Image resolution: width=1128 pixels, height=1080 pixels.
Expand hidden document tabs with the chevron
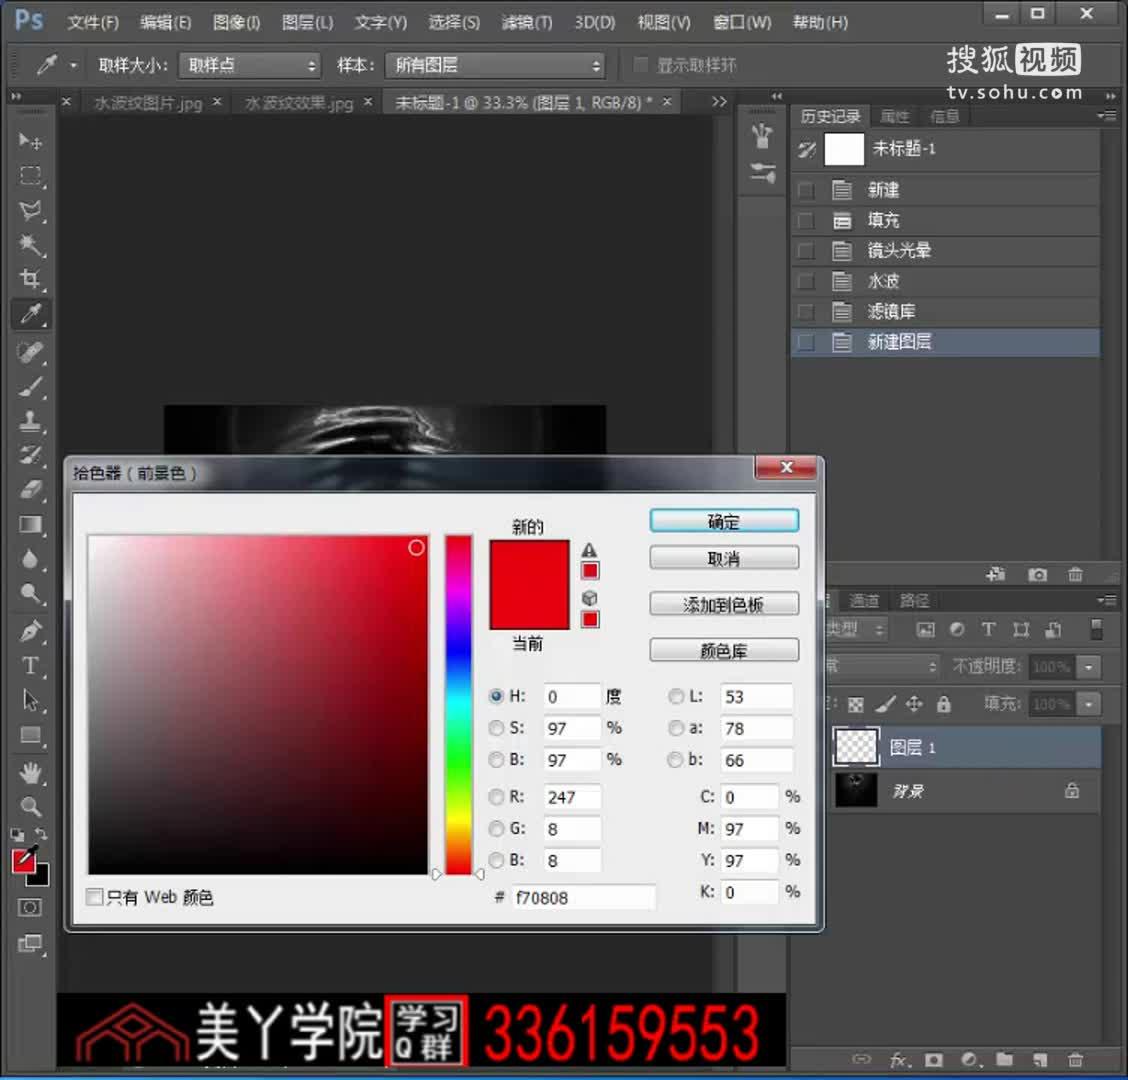(718, 101)
